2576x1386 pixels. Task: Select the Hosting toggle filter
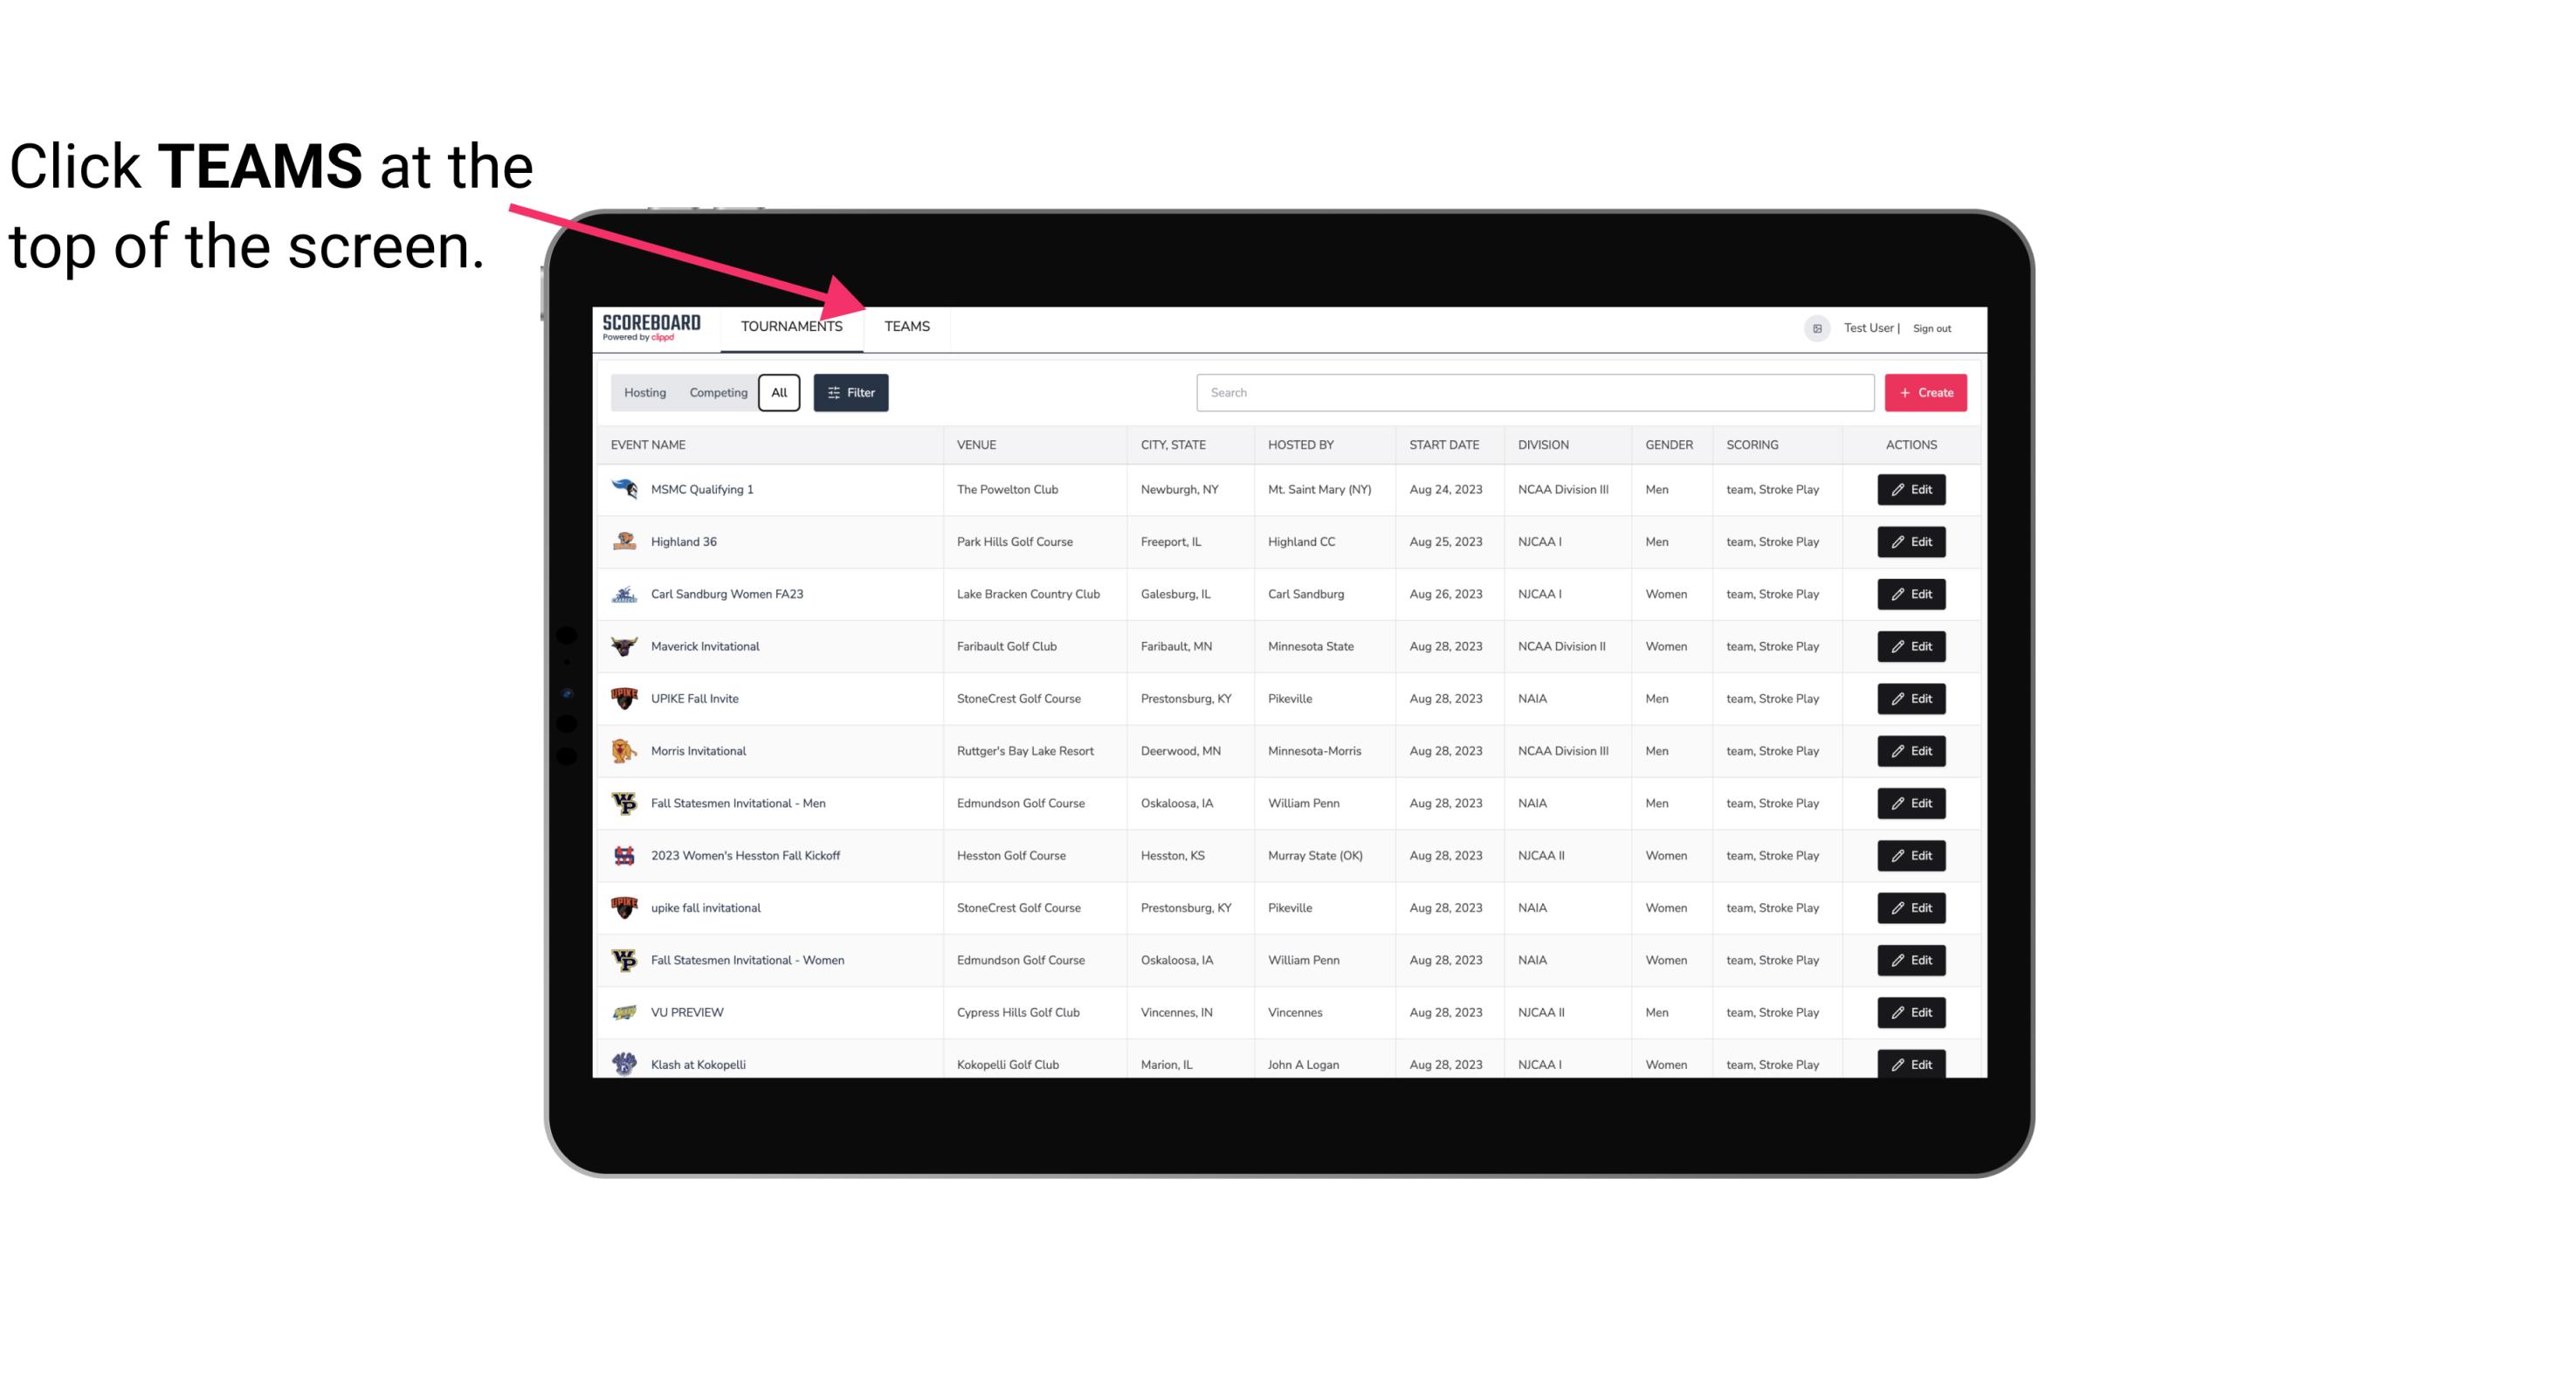pyautogui.click(x=644, y=393)
